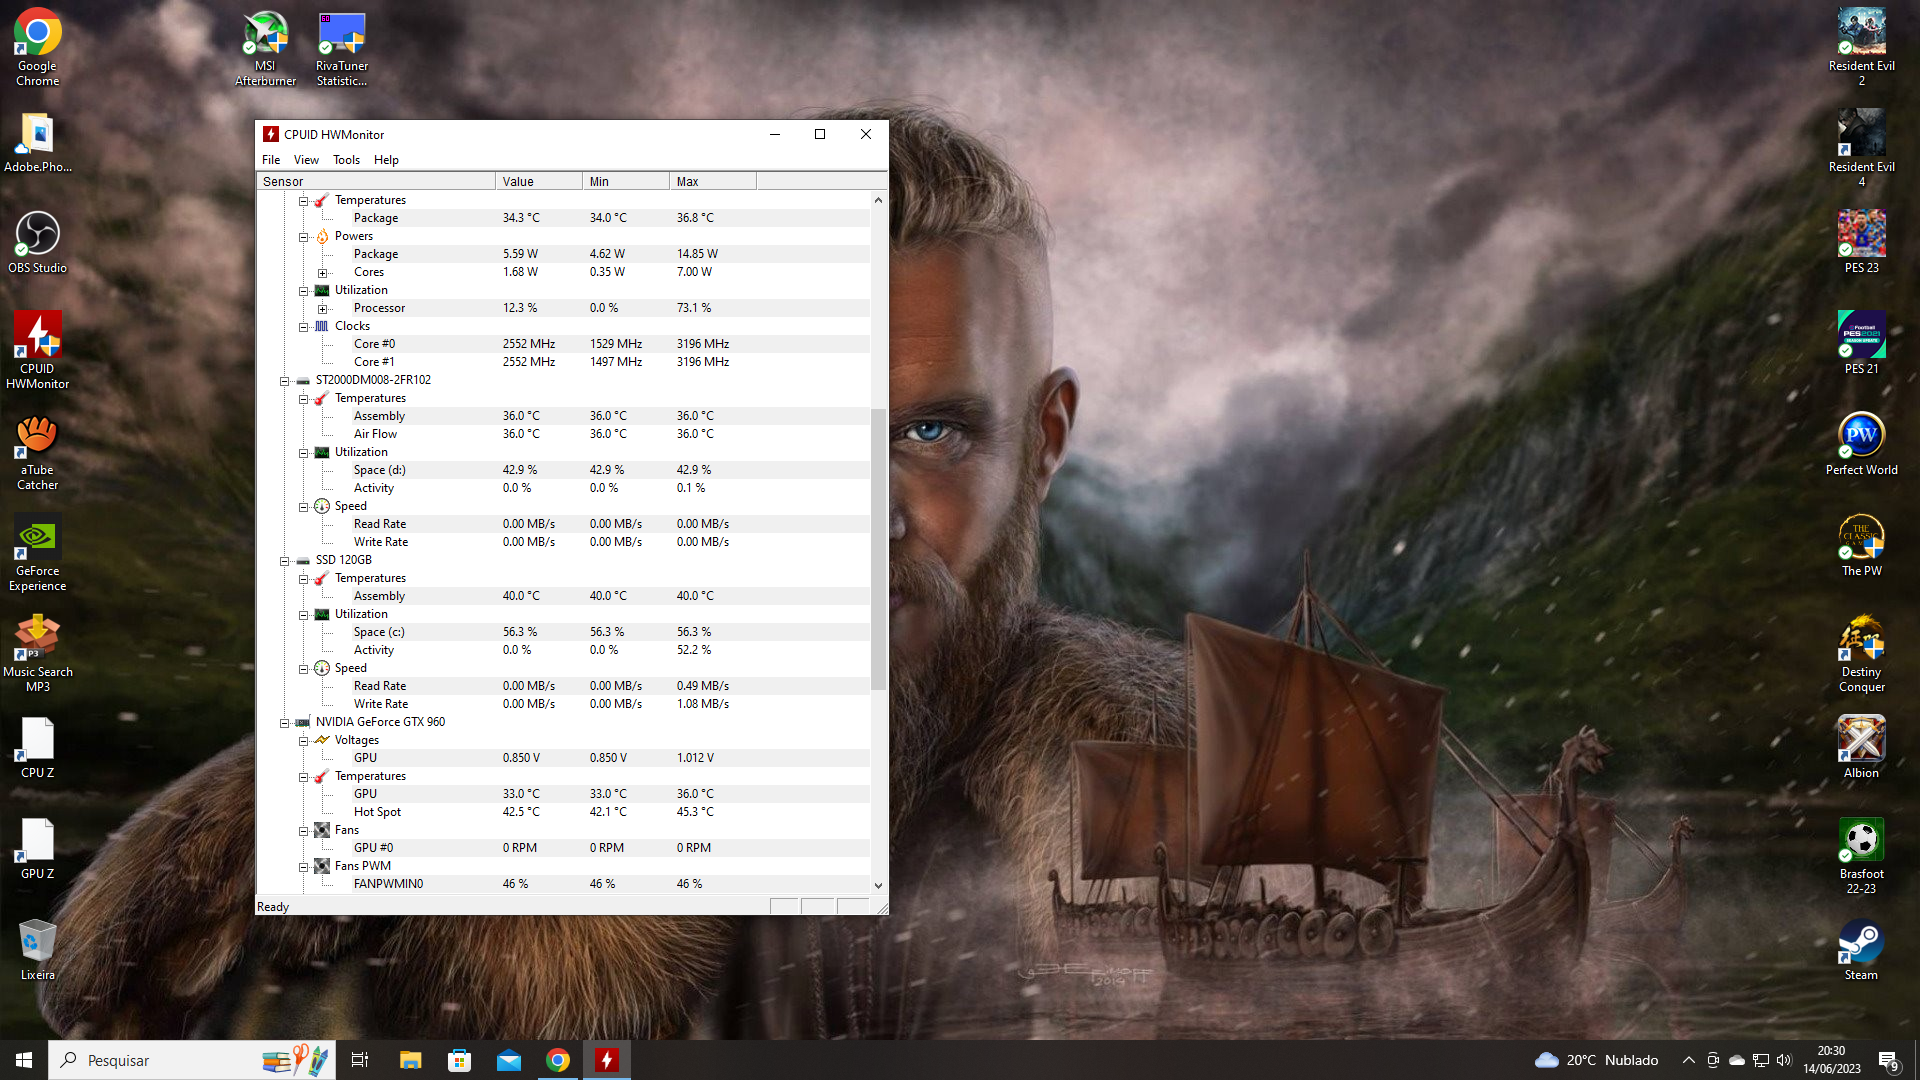1920x1080 pixels.
Task: Collapse the NVIDIA GeForce GTX 960 node
Action: tap(284, 723)
